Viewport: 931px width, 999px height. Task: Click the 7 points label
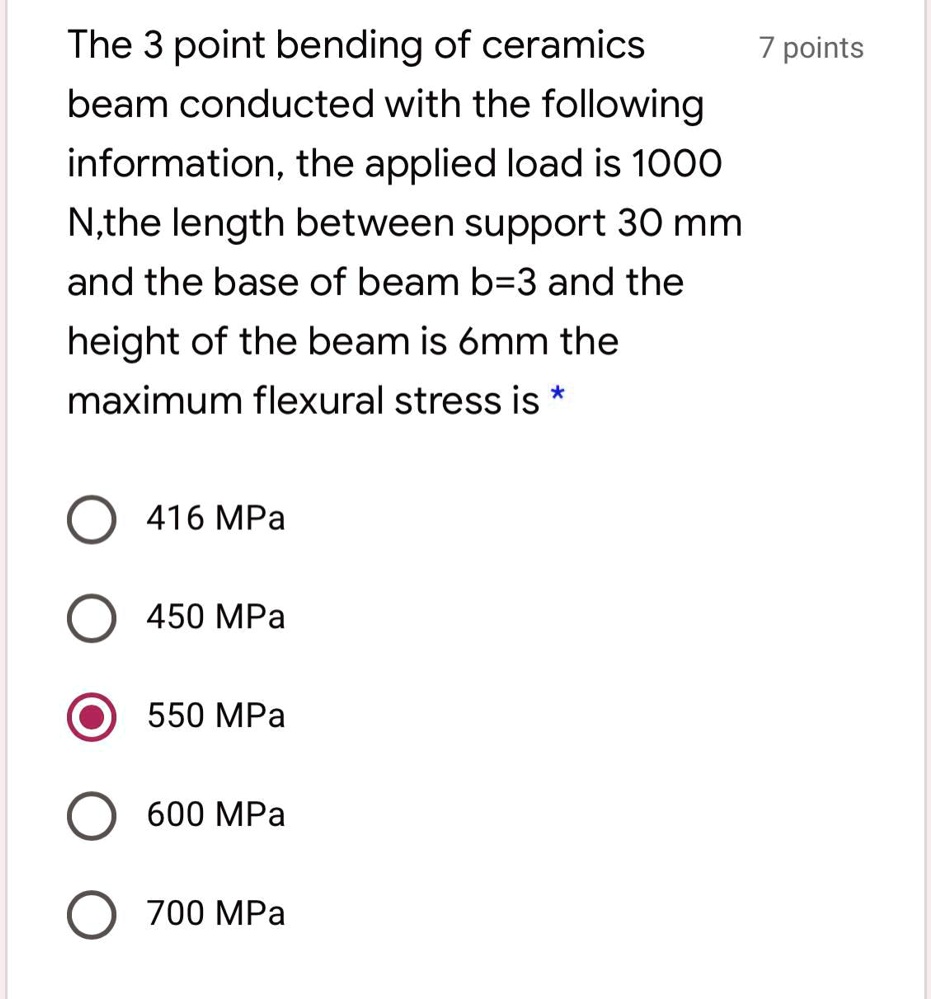[x=810, y=46]
